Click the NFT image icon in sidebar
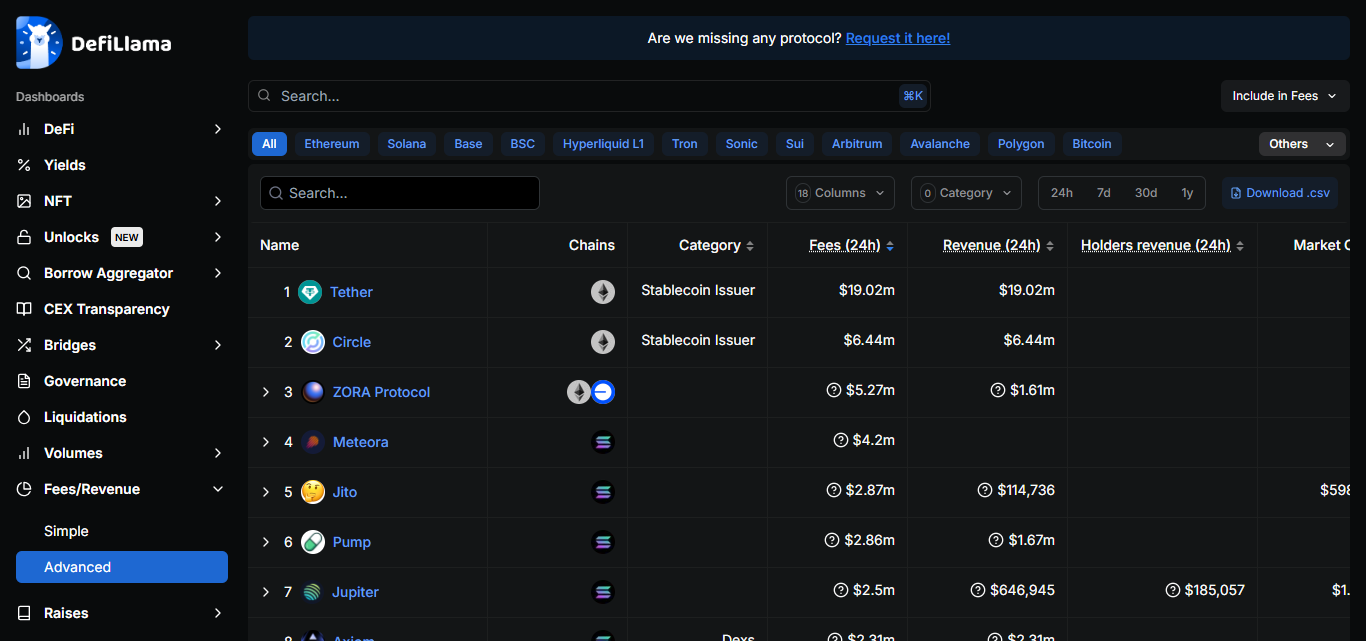Viewport: 1366px width, 641px height. [24, 201]
